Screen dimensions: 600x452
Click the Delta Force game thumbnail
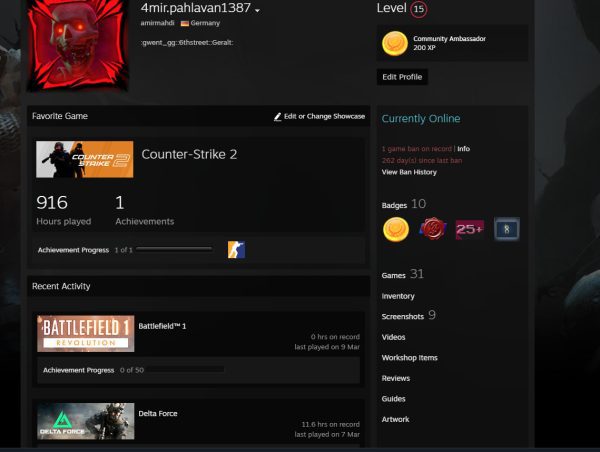pos(85,421)
